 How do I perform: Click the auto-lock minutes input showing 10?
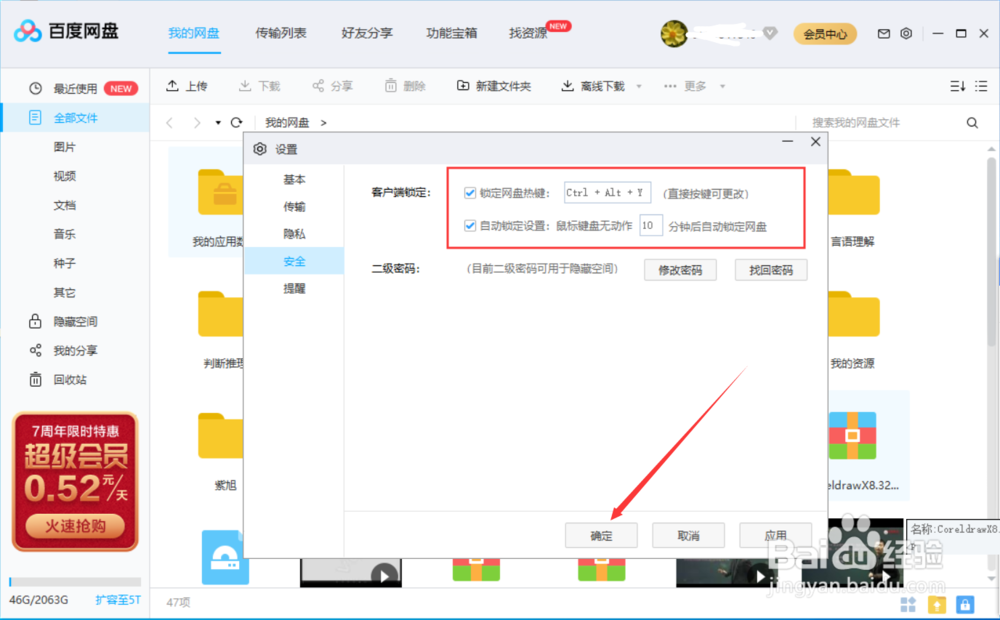651,225
